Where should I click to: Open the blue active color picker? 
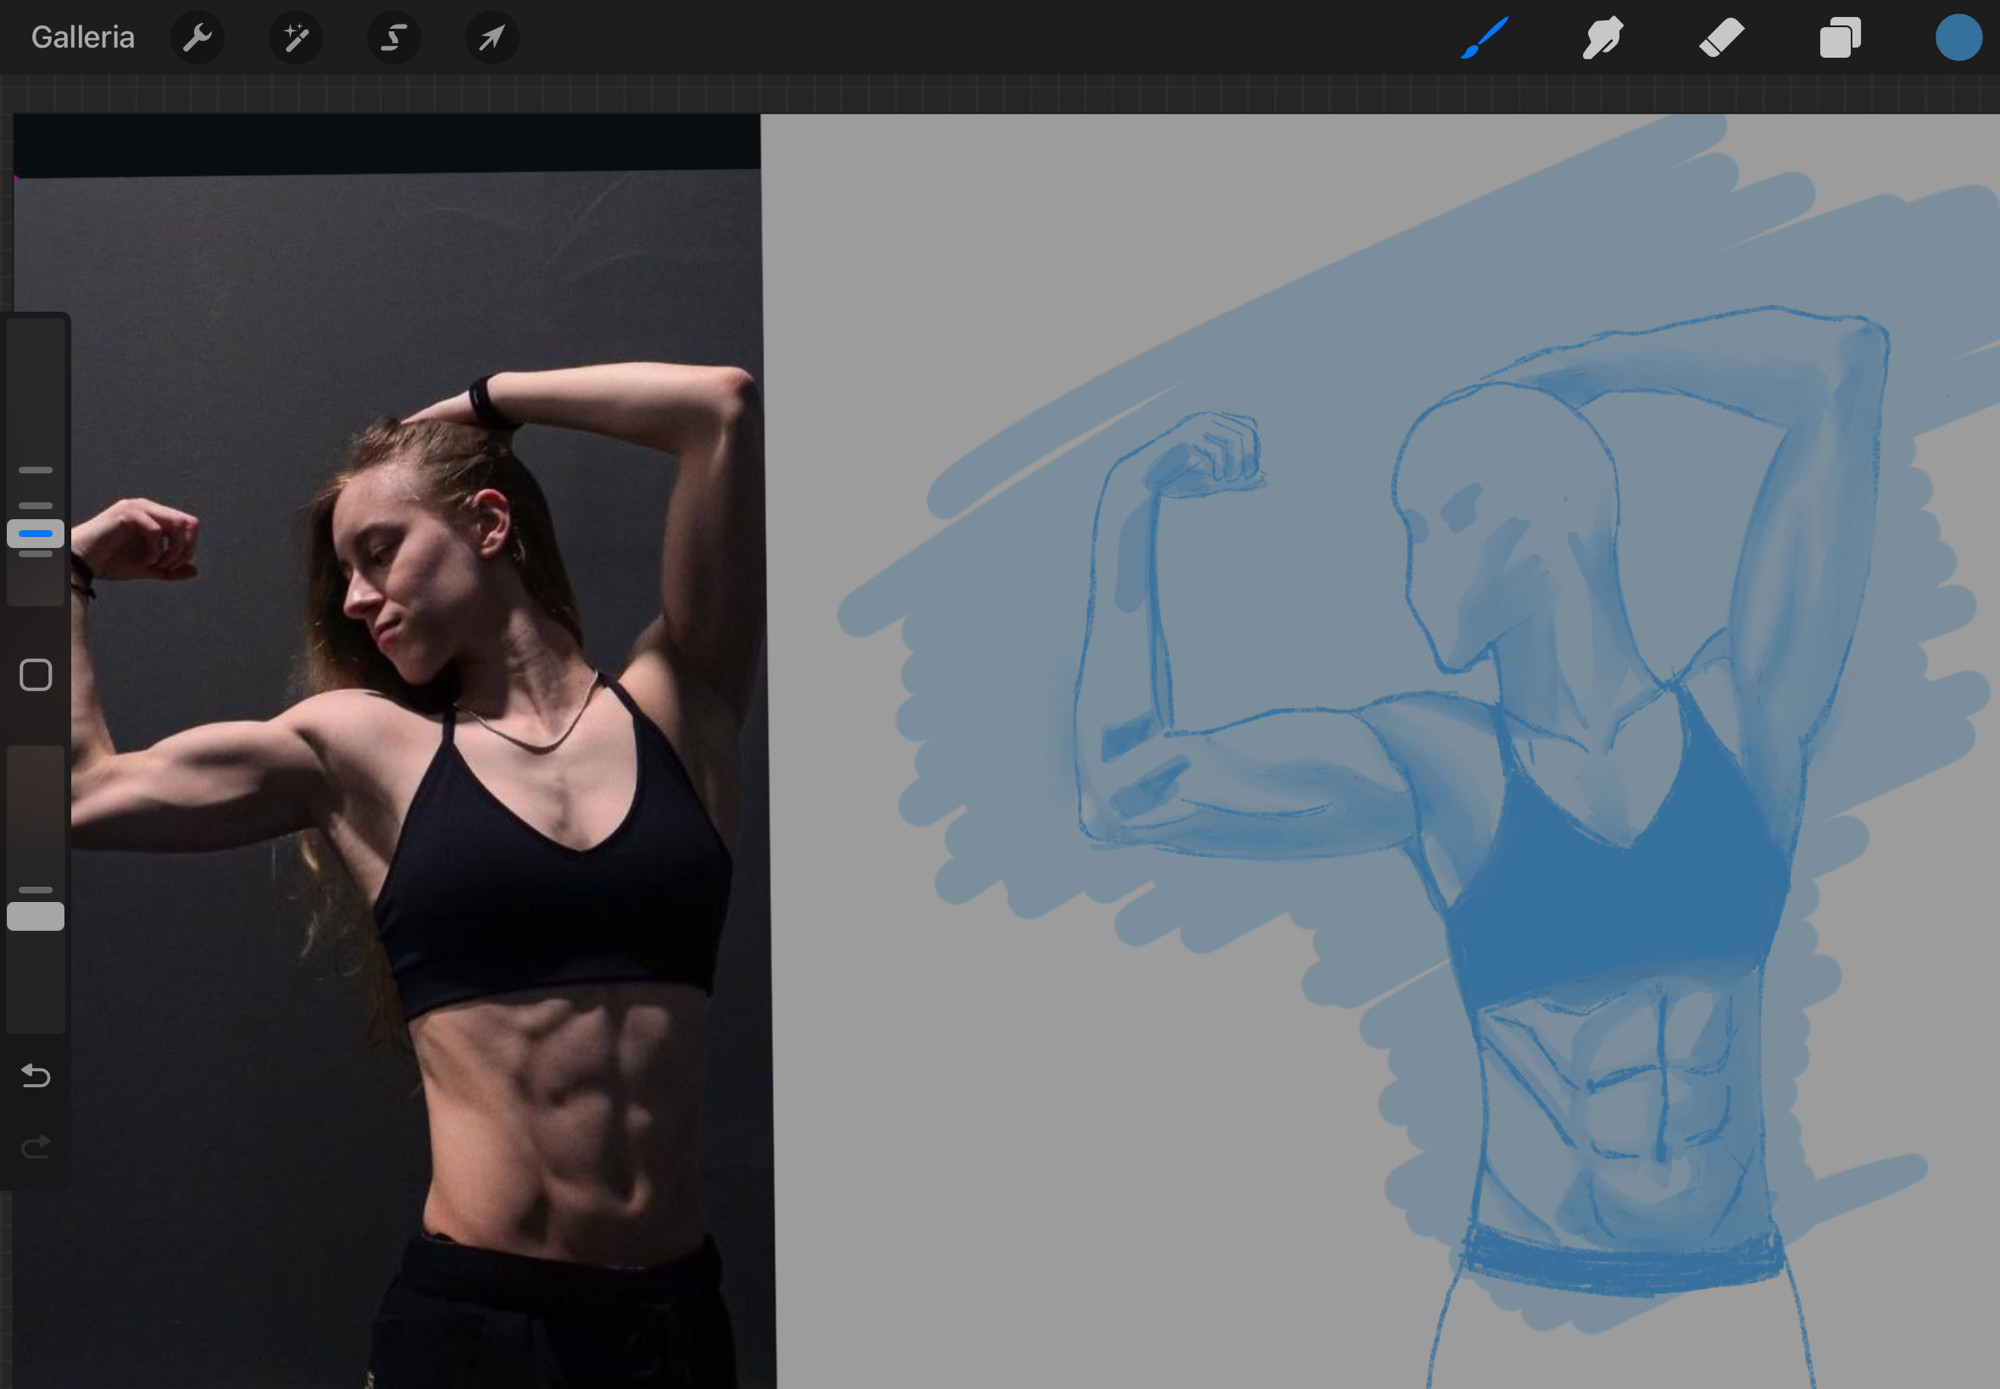(x=1958, y=38)
